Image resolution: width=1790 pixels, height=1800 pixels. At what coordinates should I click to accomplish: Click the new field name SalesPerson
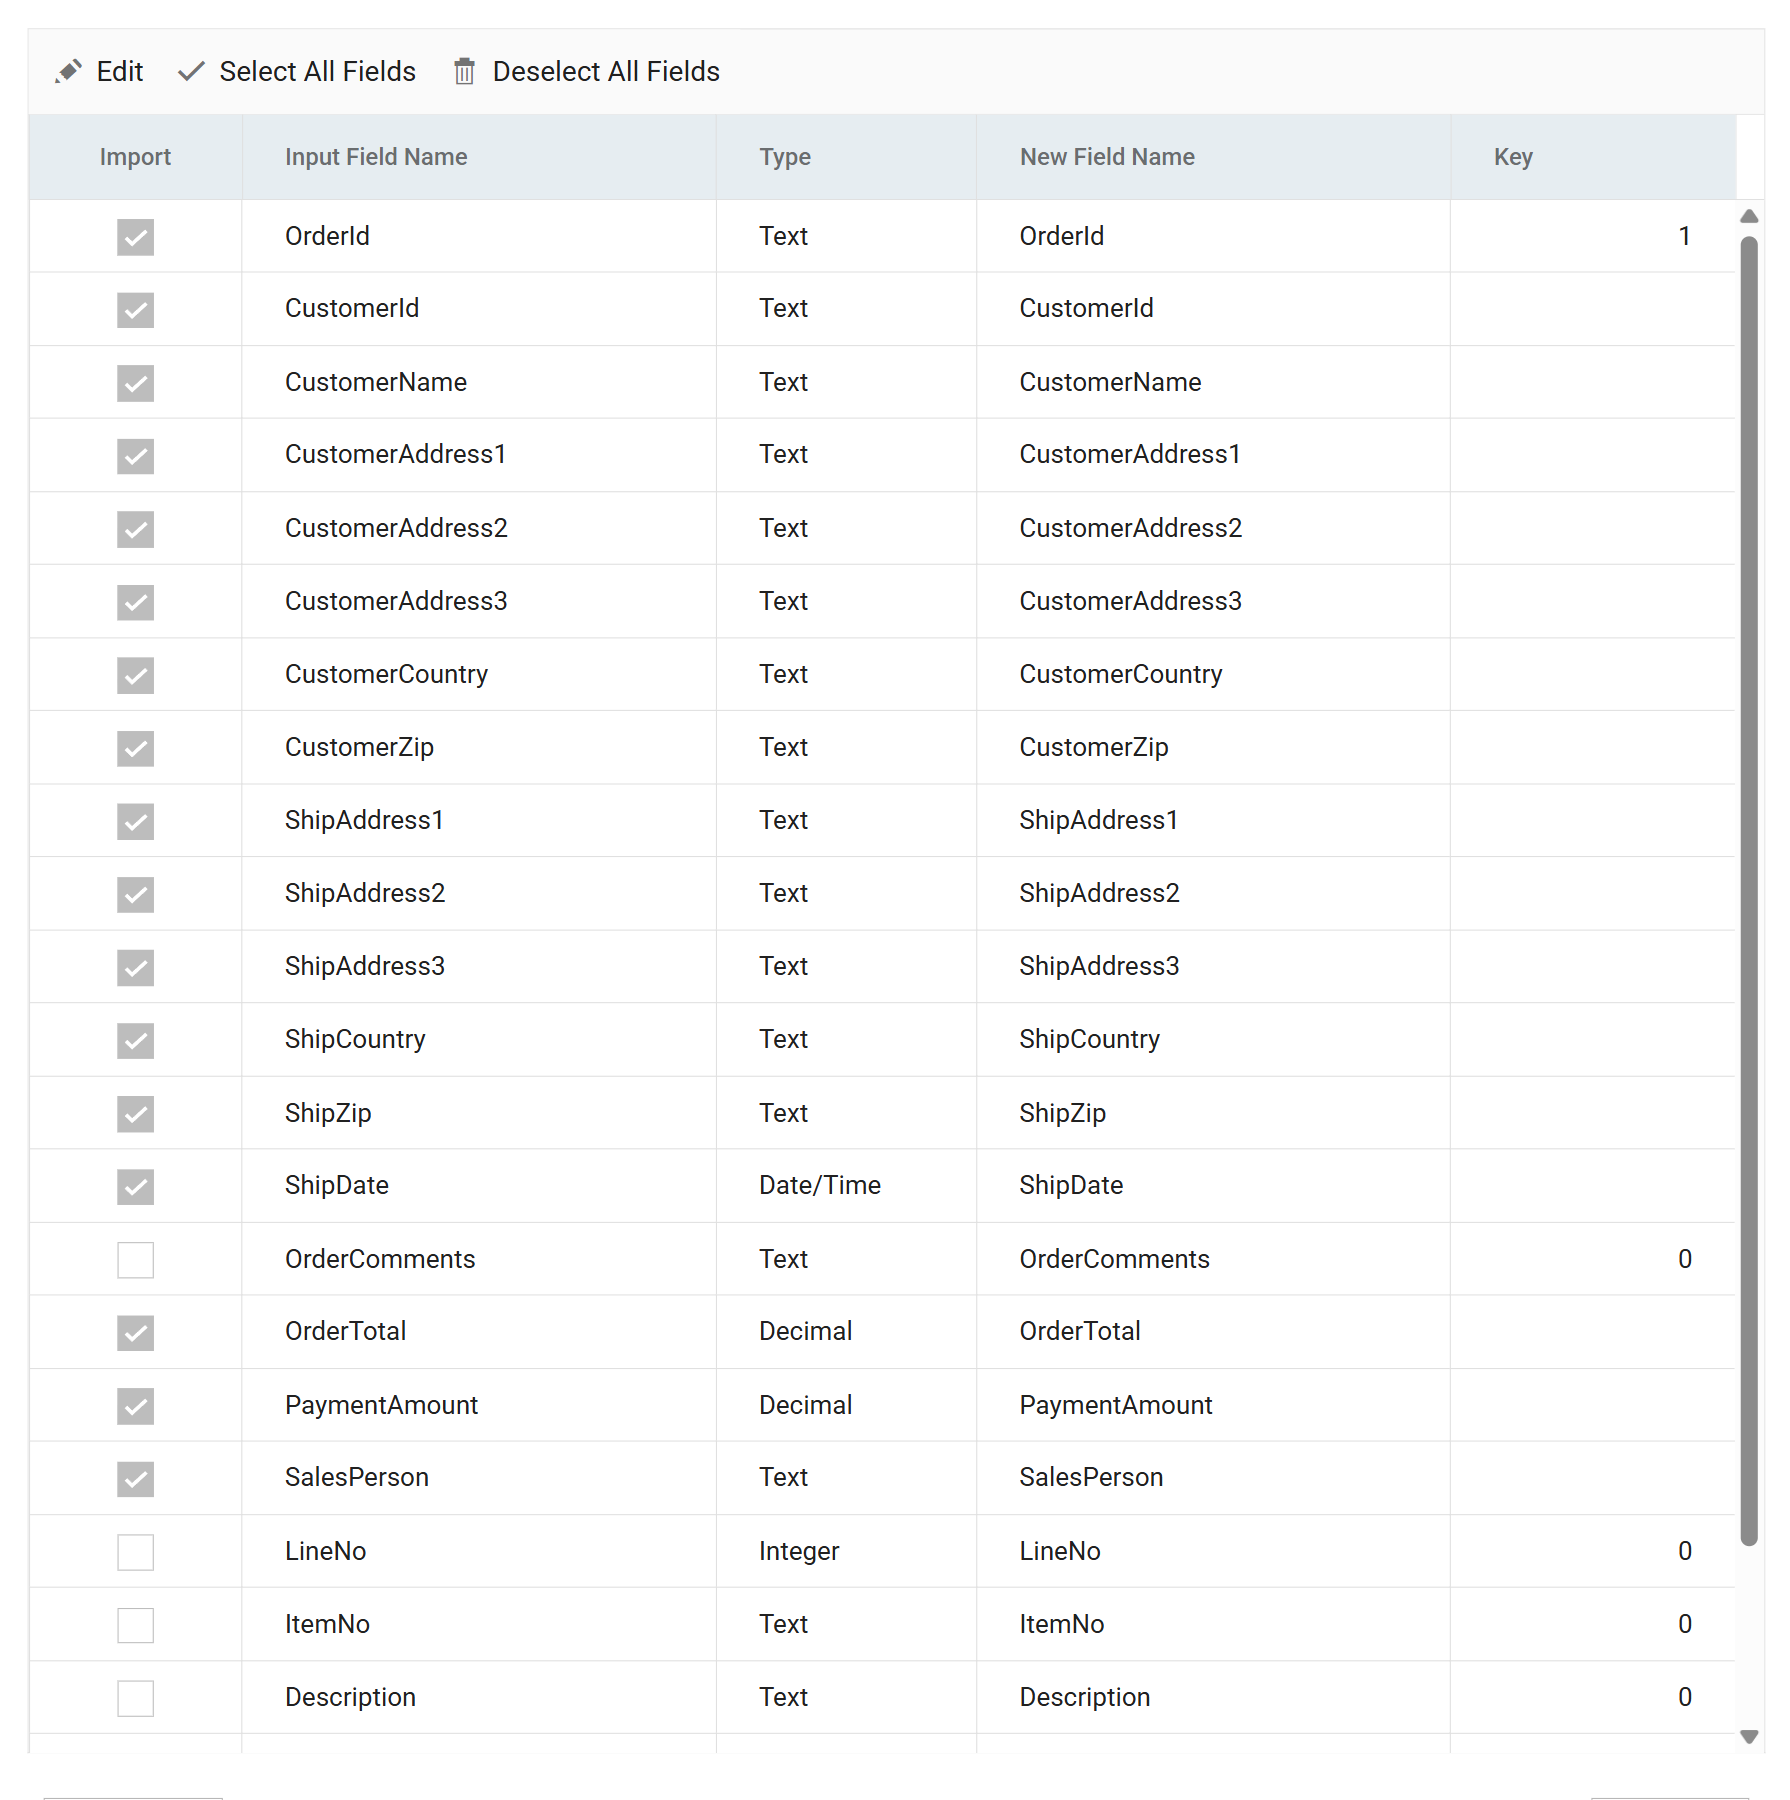point(1091,1477)
